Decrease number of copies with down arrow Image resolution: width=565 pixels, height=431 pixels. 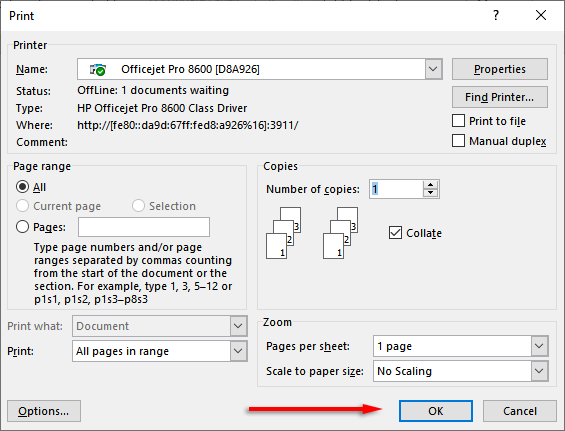[430, 193]
